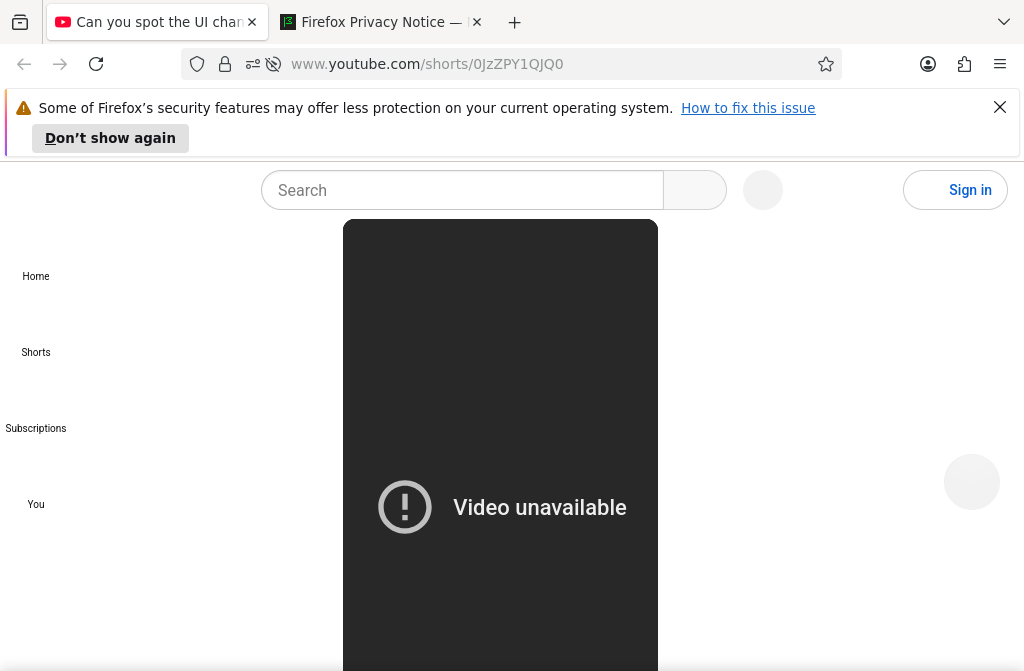Click the warning triangle icon in notification bar
This screenshot has height=671, width=1024.
point(24,108)
